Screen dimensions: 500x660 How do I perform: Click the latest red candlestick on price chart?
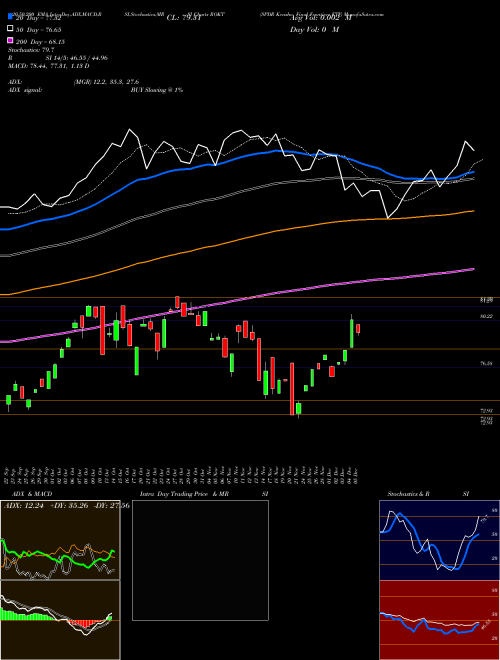click(x=358, y=328)
